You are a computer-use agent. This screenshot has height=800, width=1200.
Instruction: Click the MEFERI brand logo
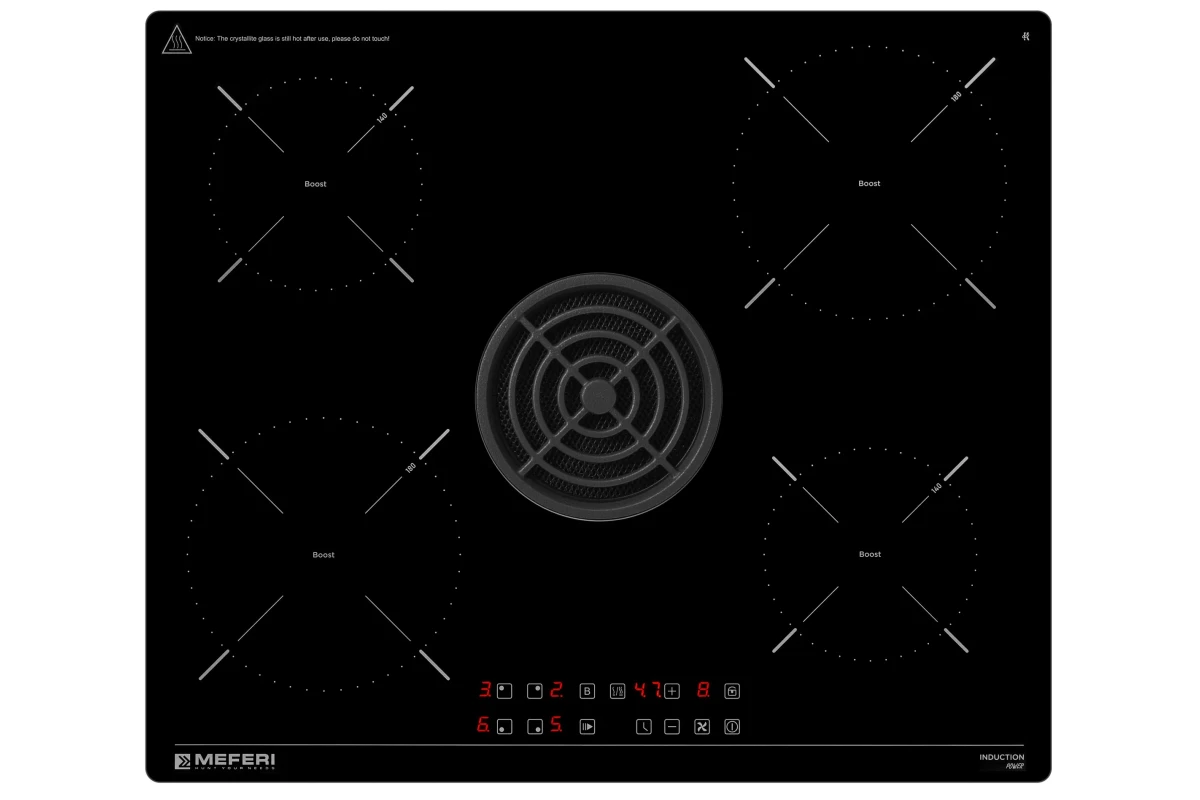225,762
